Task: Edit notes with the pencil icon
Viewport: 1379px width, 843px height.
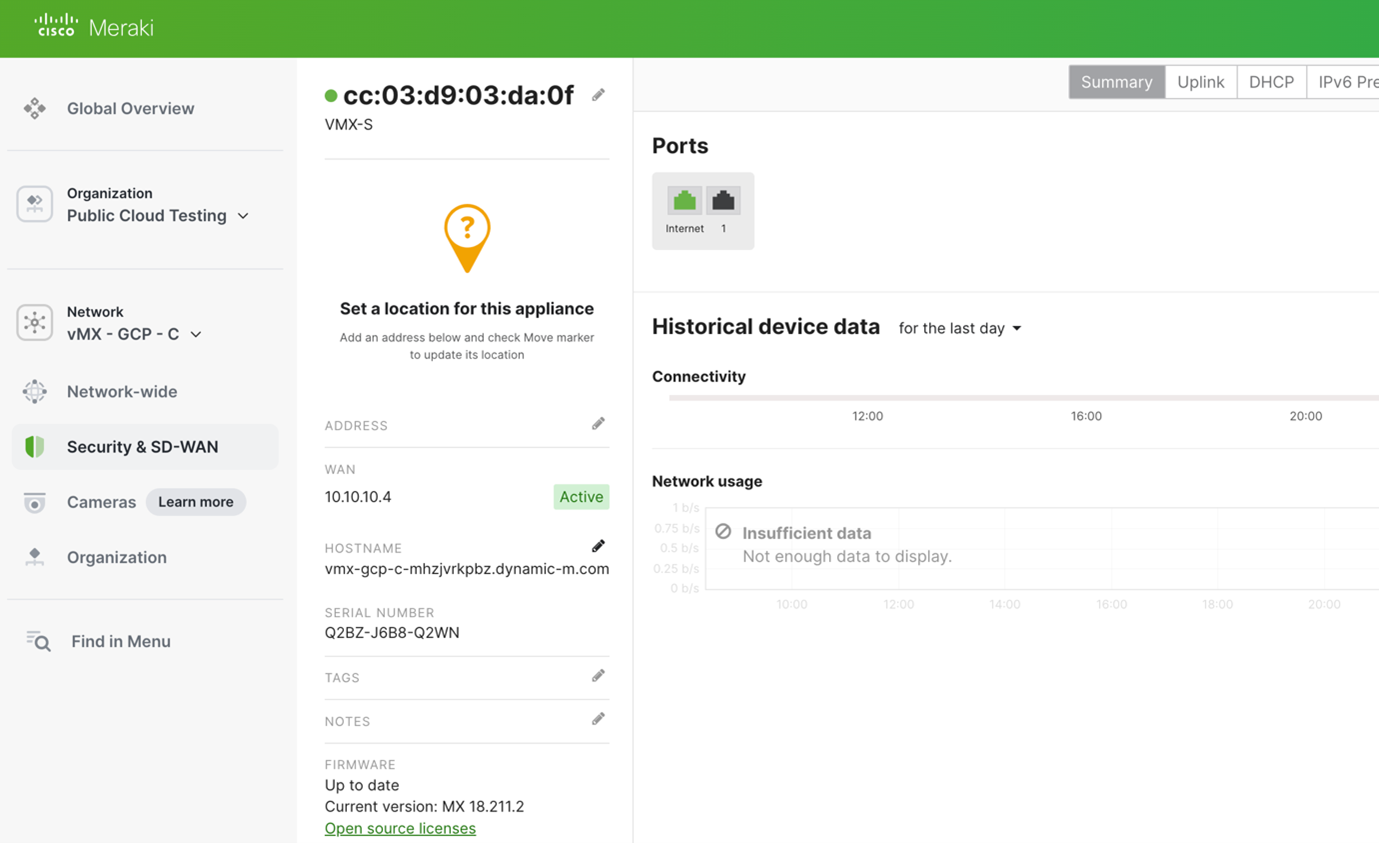Action: pyautogui.click(x=598, y=719)
